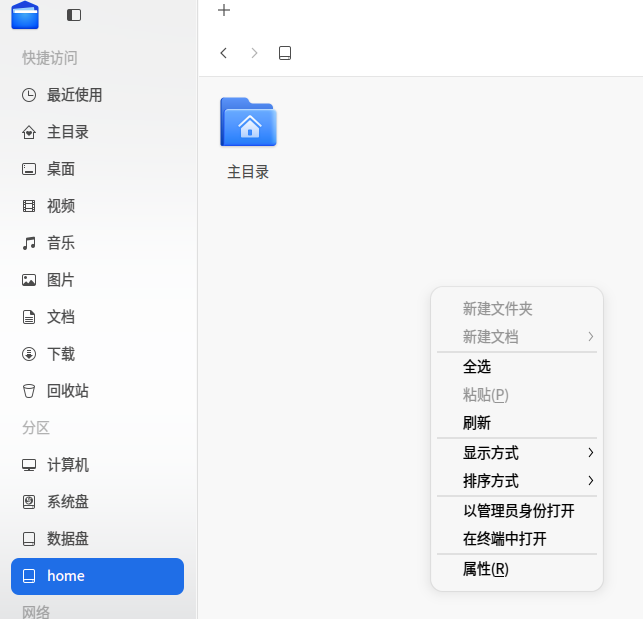Open 数据盘 in the sidebar
The width and height of the screenshot is (643, 619).
(98, 539)
